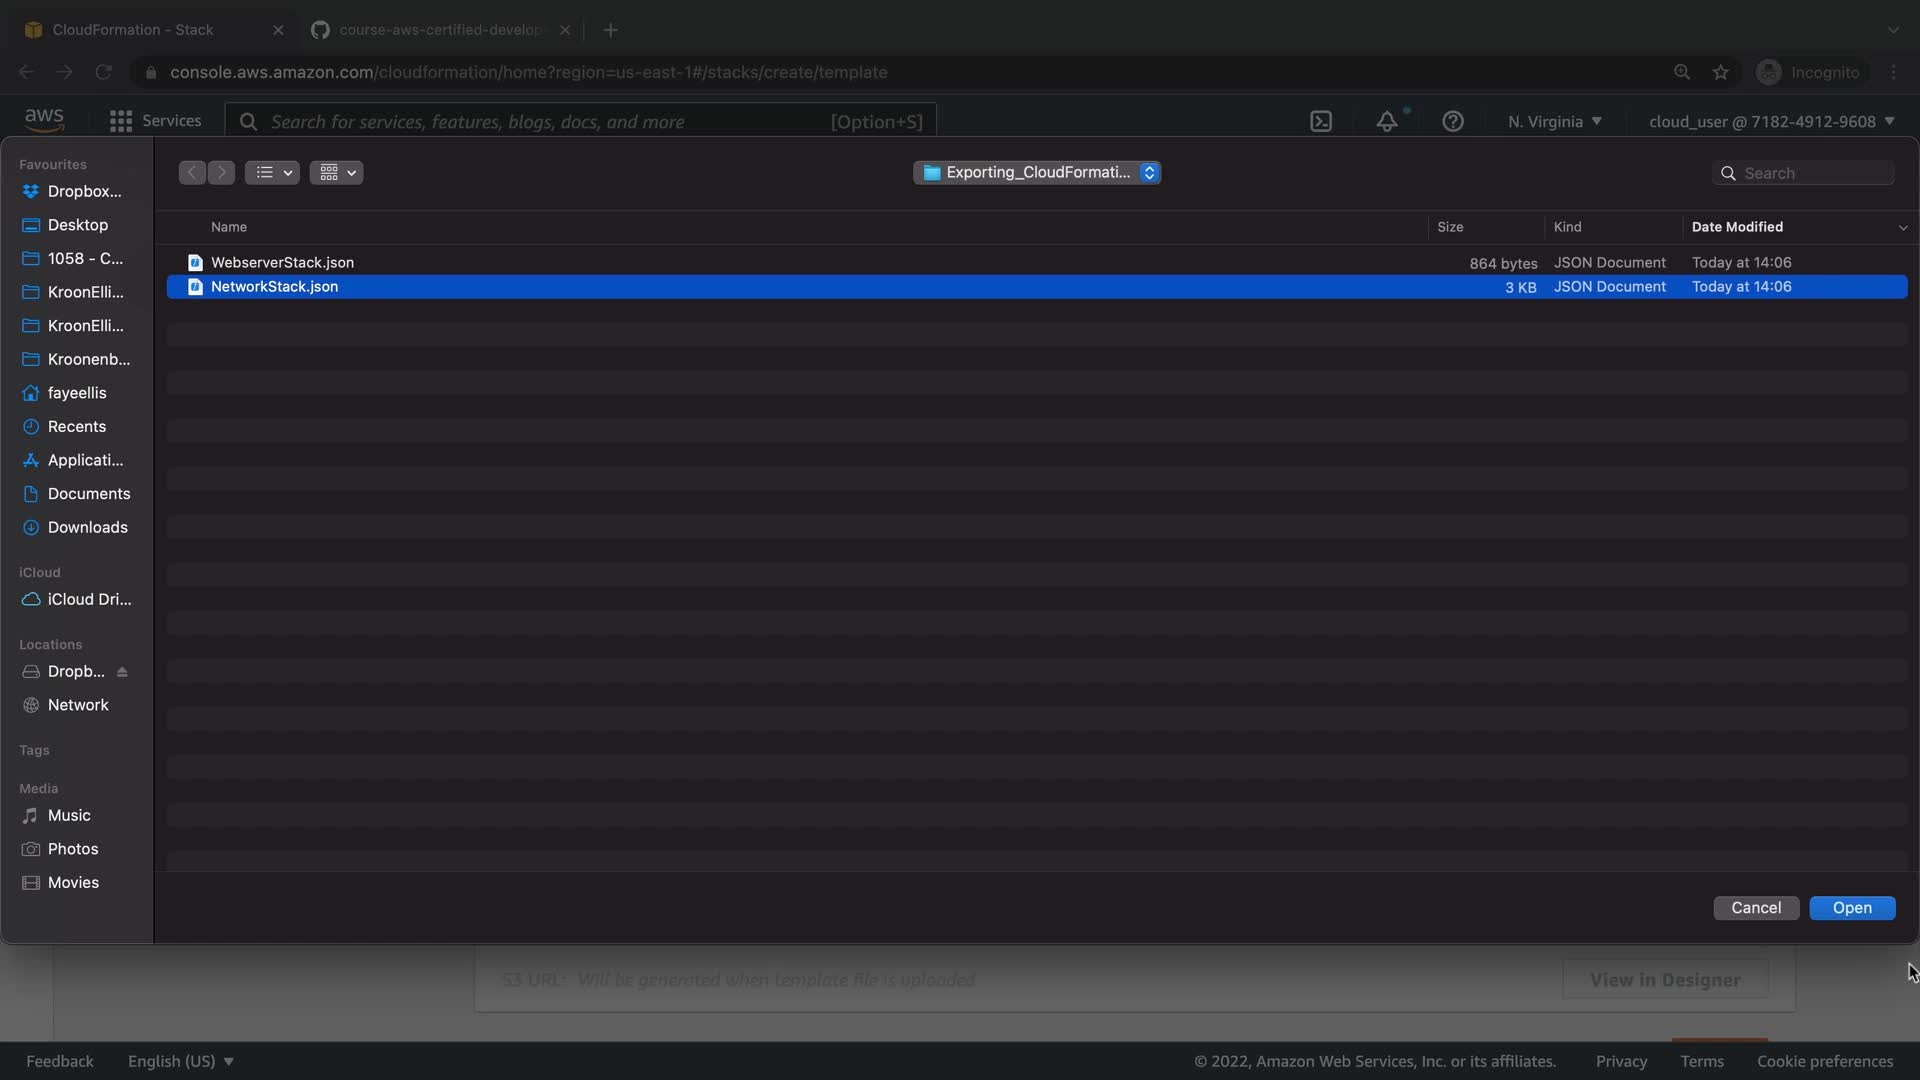Select Downloads in the sidebar
This screenshot has width=1920, height=1080.
[87, 527]
